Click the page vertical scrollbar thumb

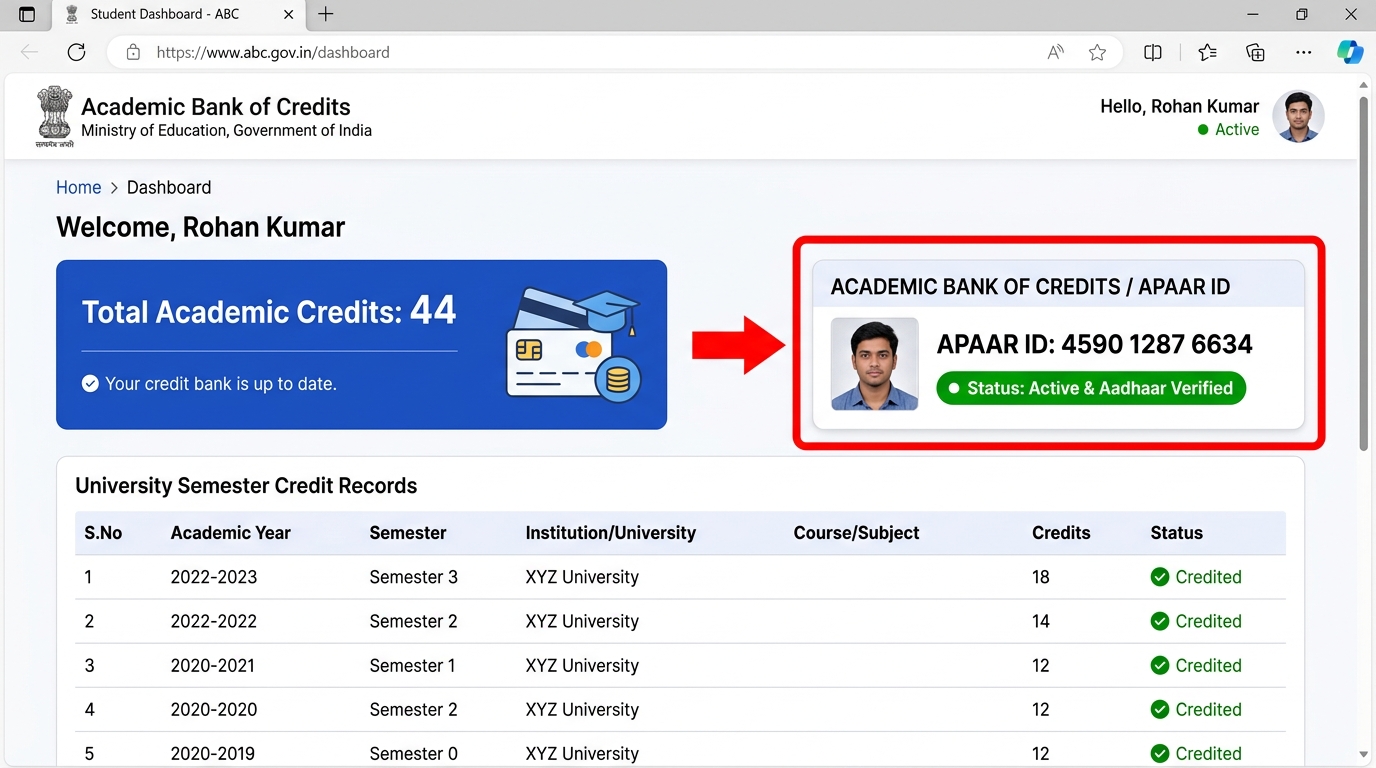point(1363,272)
